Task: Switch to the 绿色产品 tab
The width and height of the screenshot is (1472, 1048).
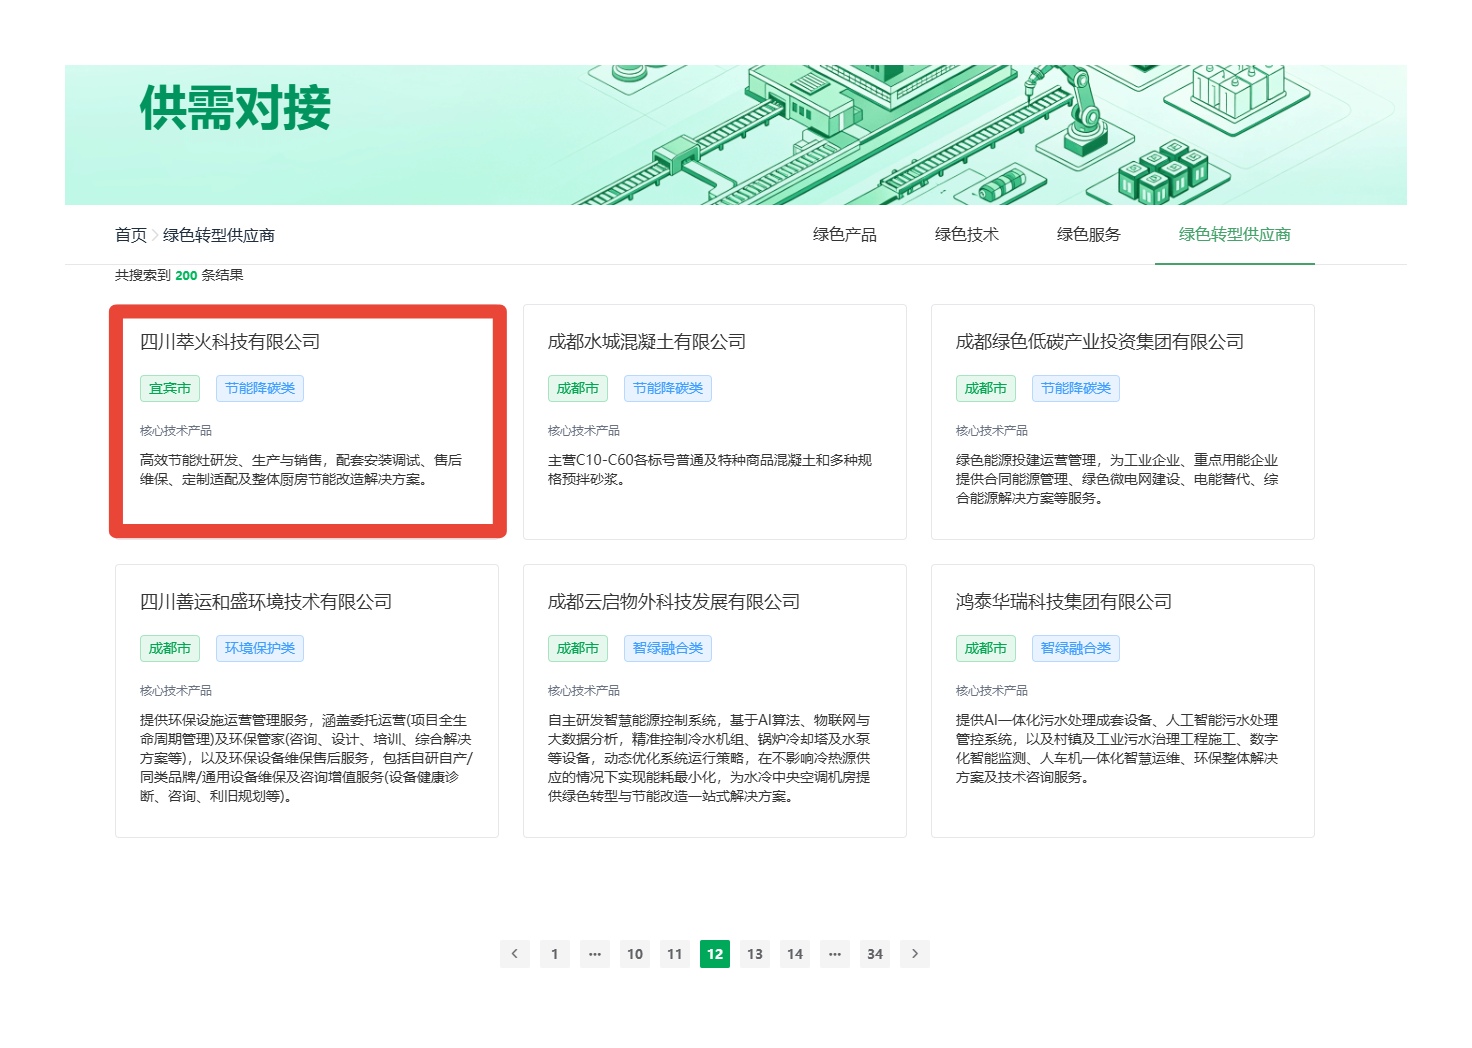Action: (845, 235)
